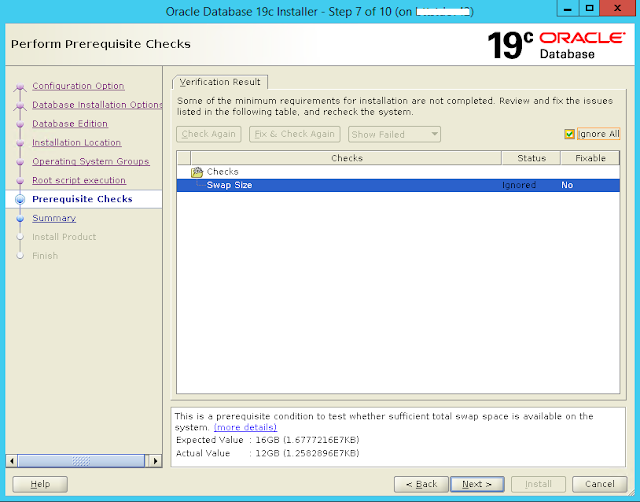Viewport: 640px width, 502px height.
Task: Click the sidebar scroll right arrow
Action: tap(155, 461)
